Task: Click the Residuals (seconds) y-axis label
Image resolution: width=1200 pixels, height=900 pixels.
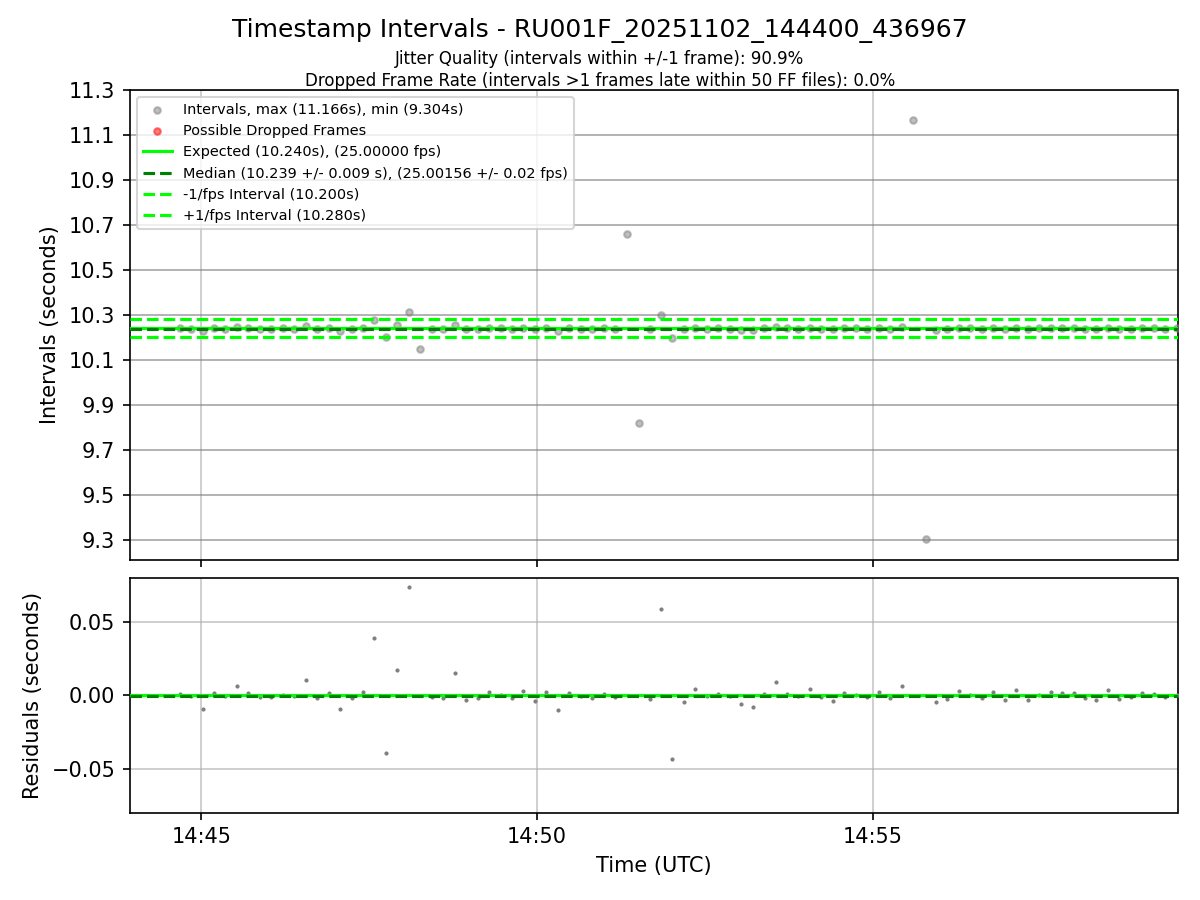Action: point(32,696)
